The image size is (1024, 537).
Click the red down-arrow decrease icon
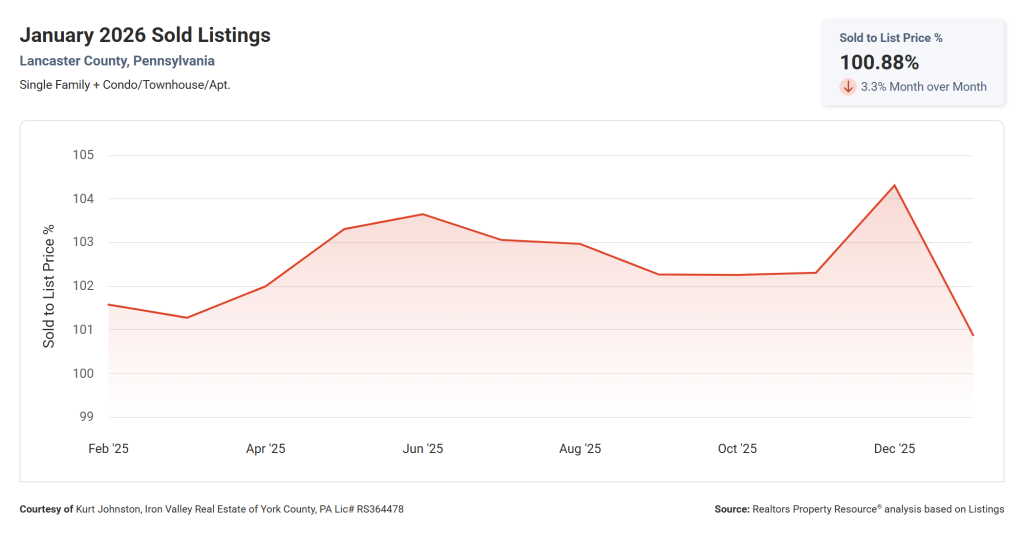(x=848, y=87)
